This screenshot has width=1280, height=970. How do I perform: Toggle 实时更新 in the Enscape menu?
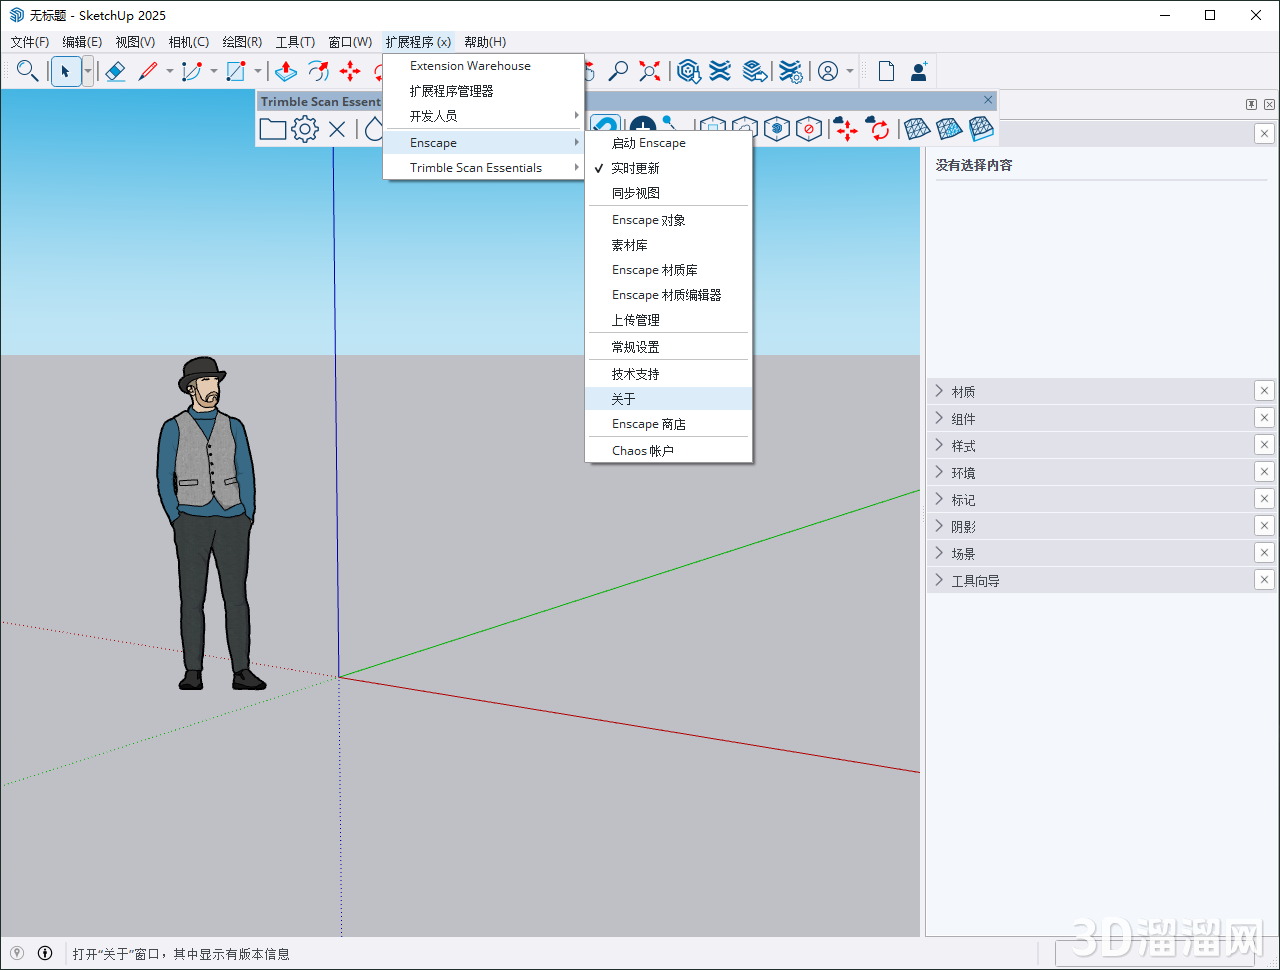(x=640, y=168)
